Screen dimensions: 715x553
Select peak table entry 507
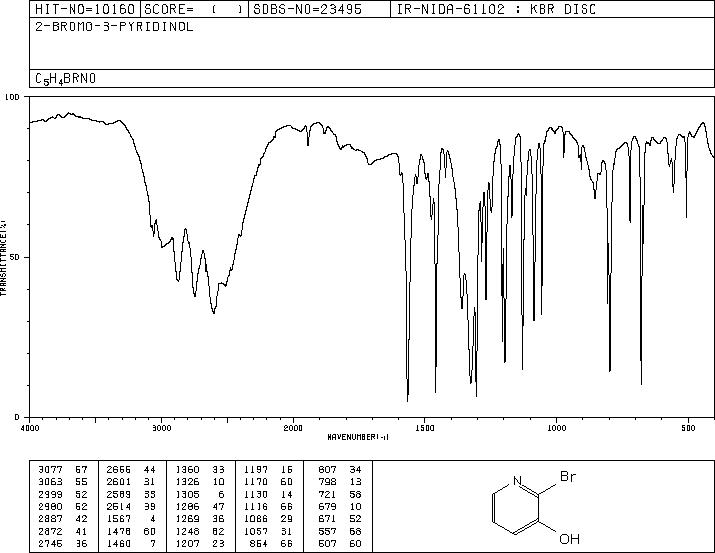click(x=327, y=543)
